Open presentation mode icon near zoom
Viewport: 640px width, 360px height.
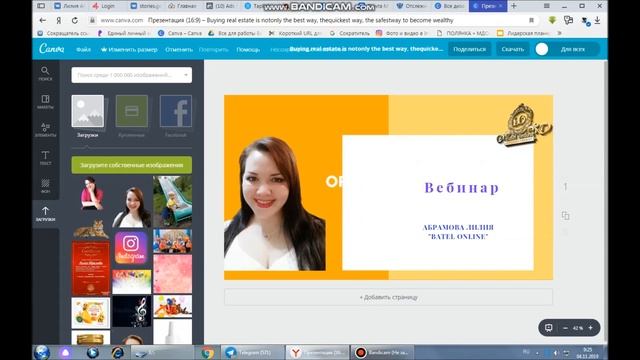549,328
